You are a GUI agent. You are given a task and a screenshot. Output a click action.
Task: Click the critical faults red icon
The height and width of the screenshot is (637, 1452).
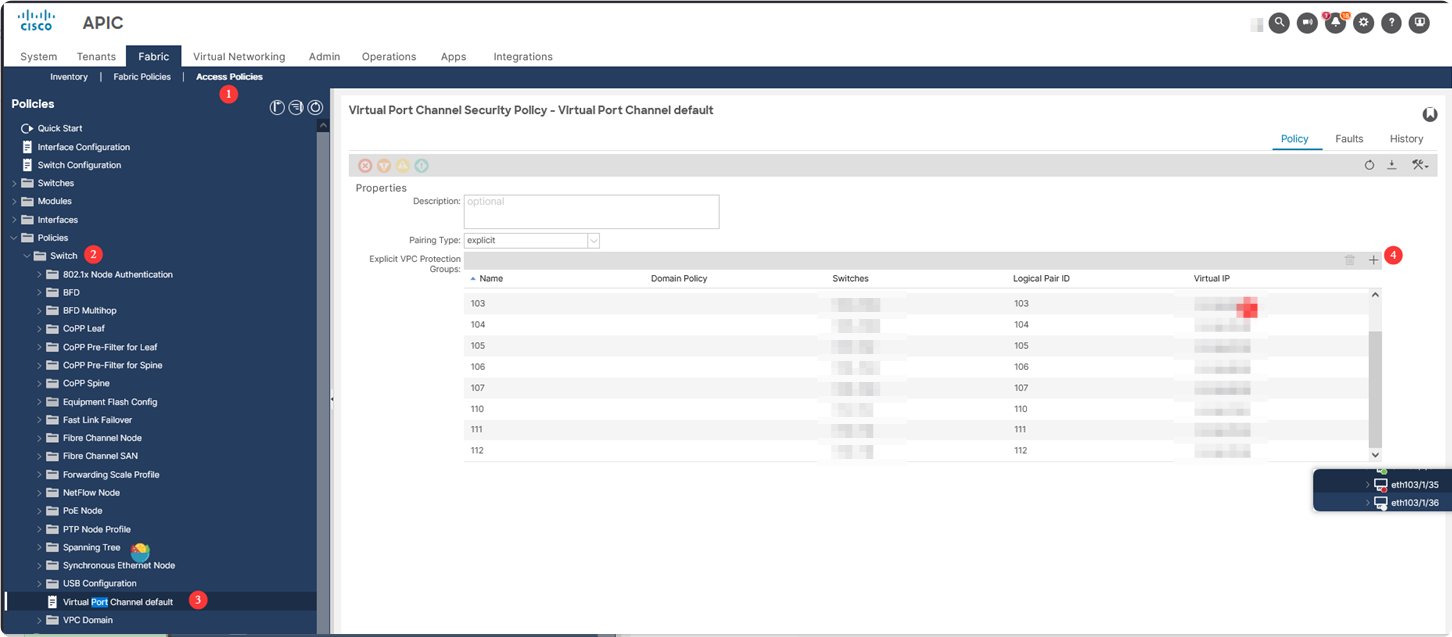[365, 166]
